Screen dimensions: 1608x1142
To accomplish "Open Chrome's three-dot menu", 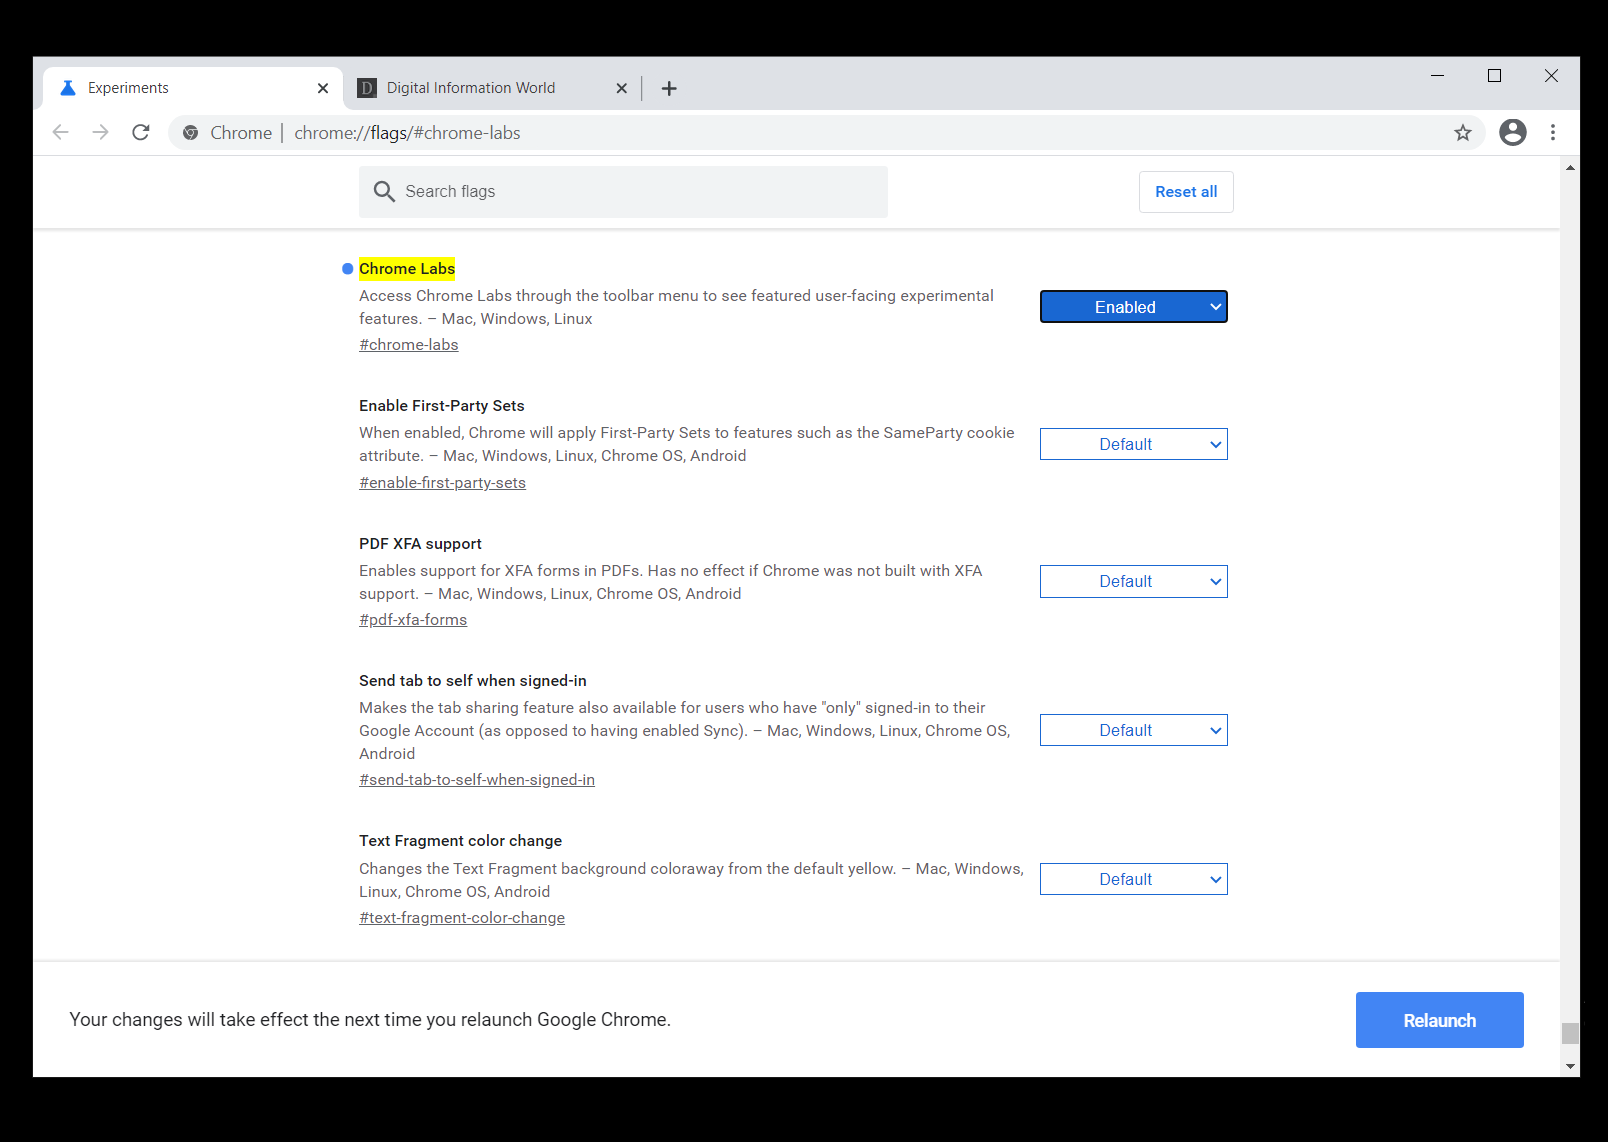I will (1553, 132).
